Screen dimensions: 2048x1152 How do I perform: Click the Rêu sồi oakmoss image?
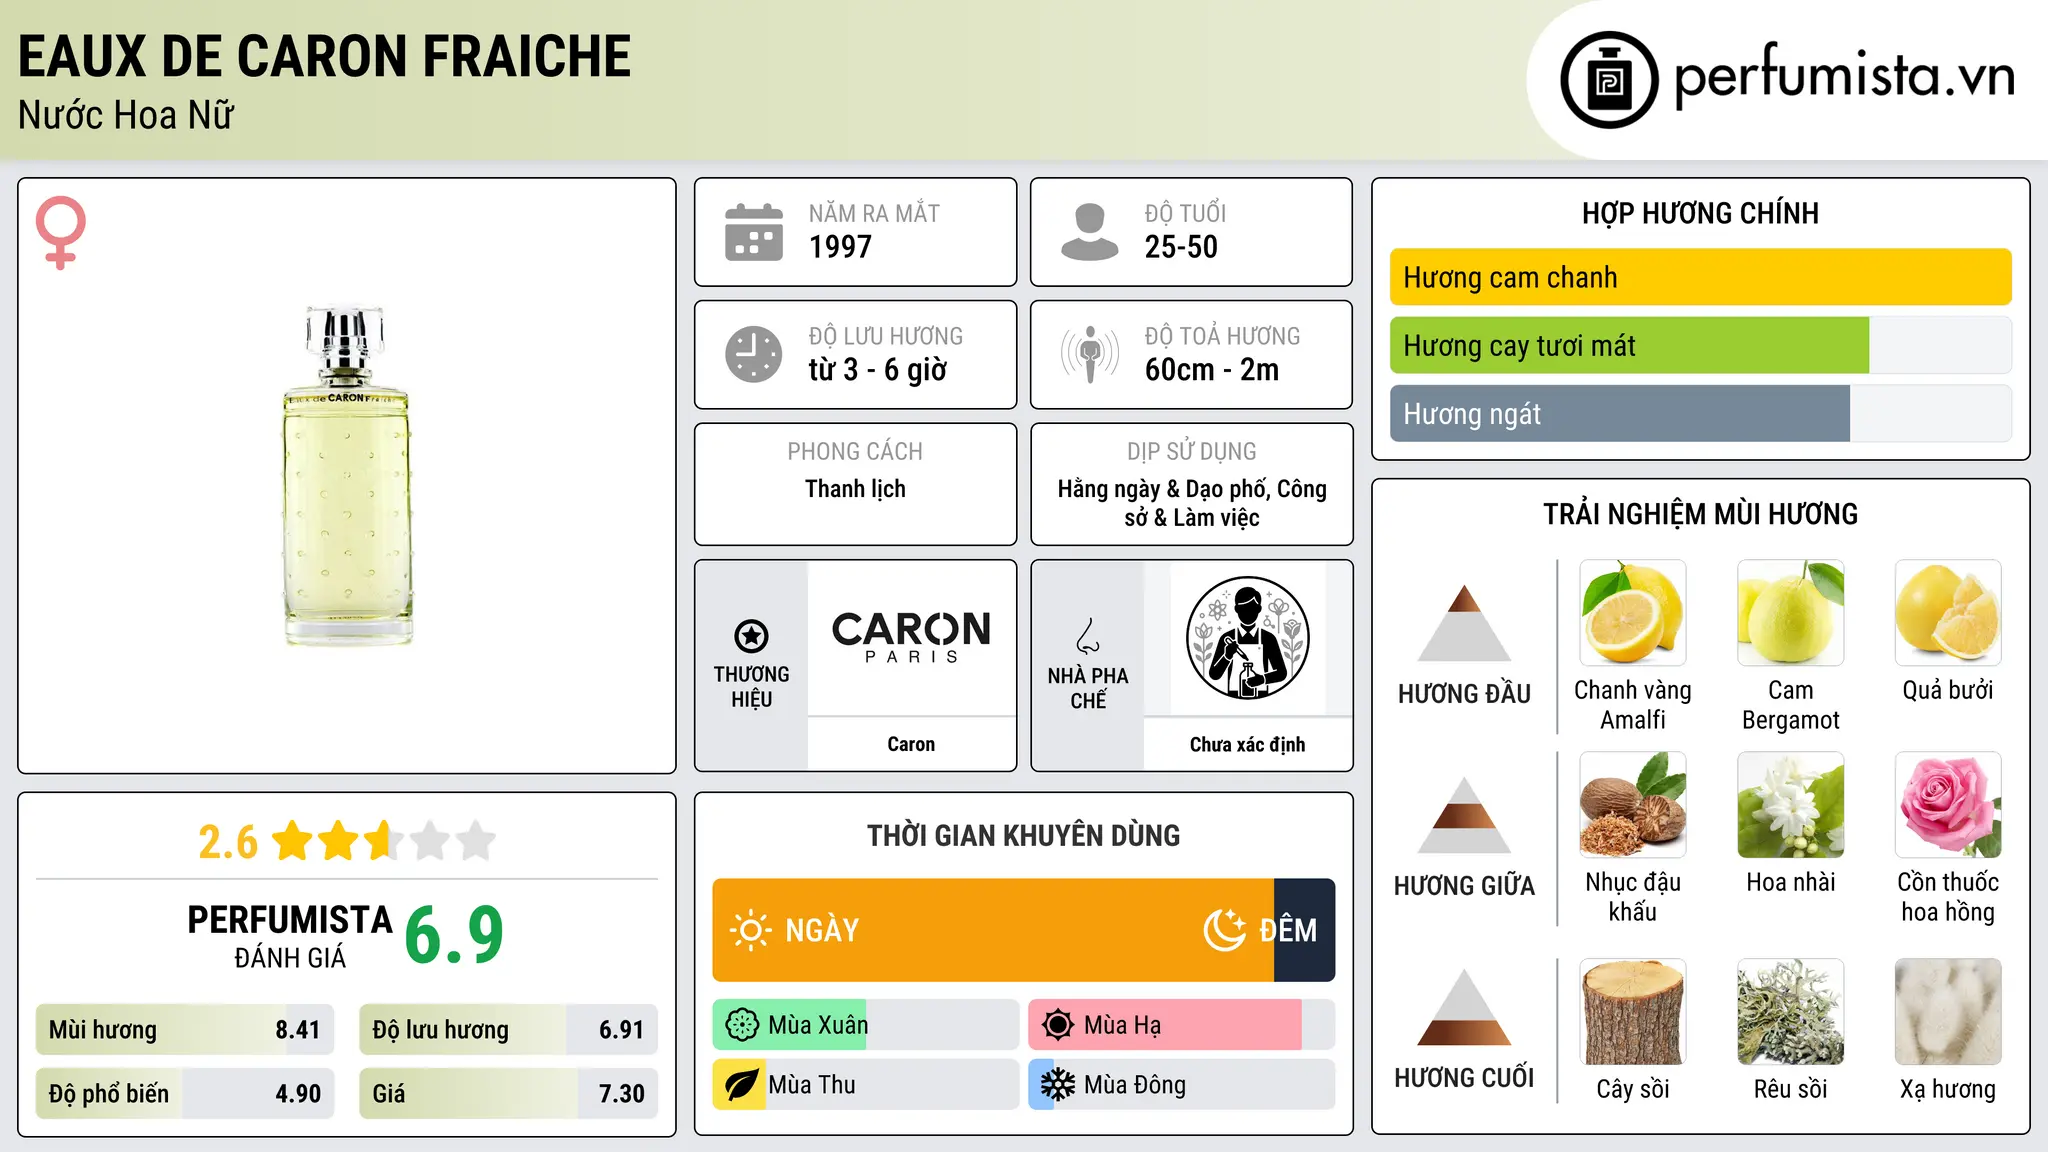(1790, 1012)
